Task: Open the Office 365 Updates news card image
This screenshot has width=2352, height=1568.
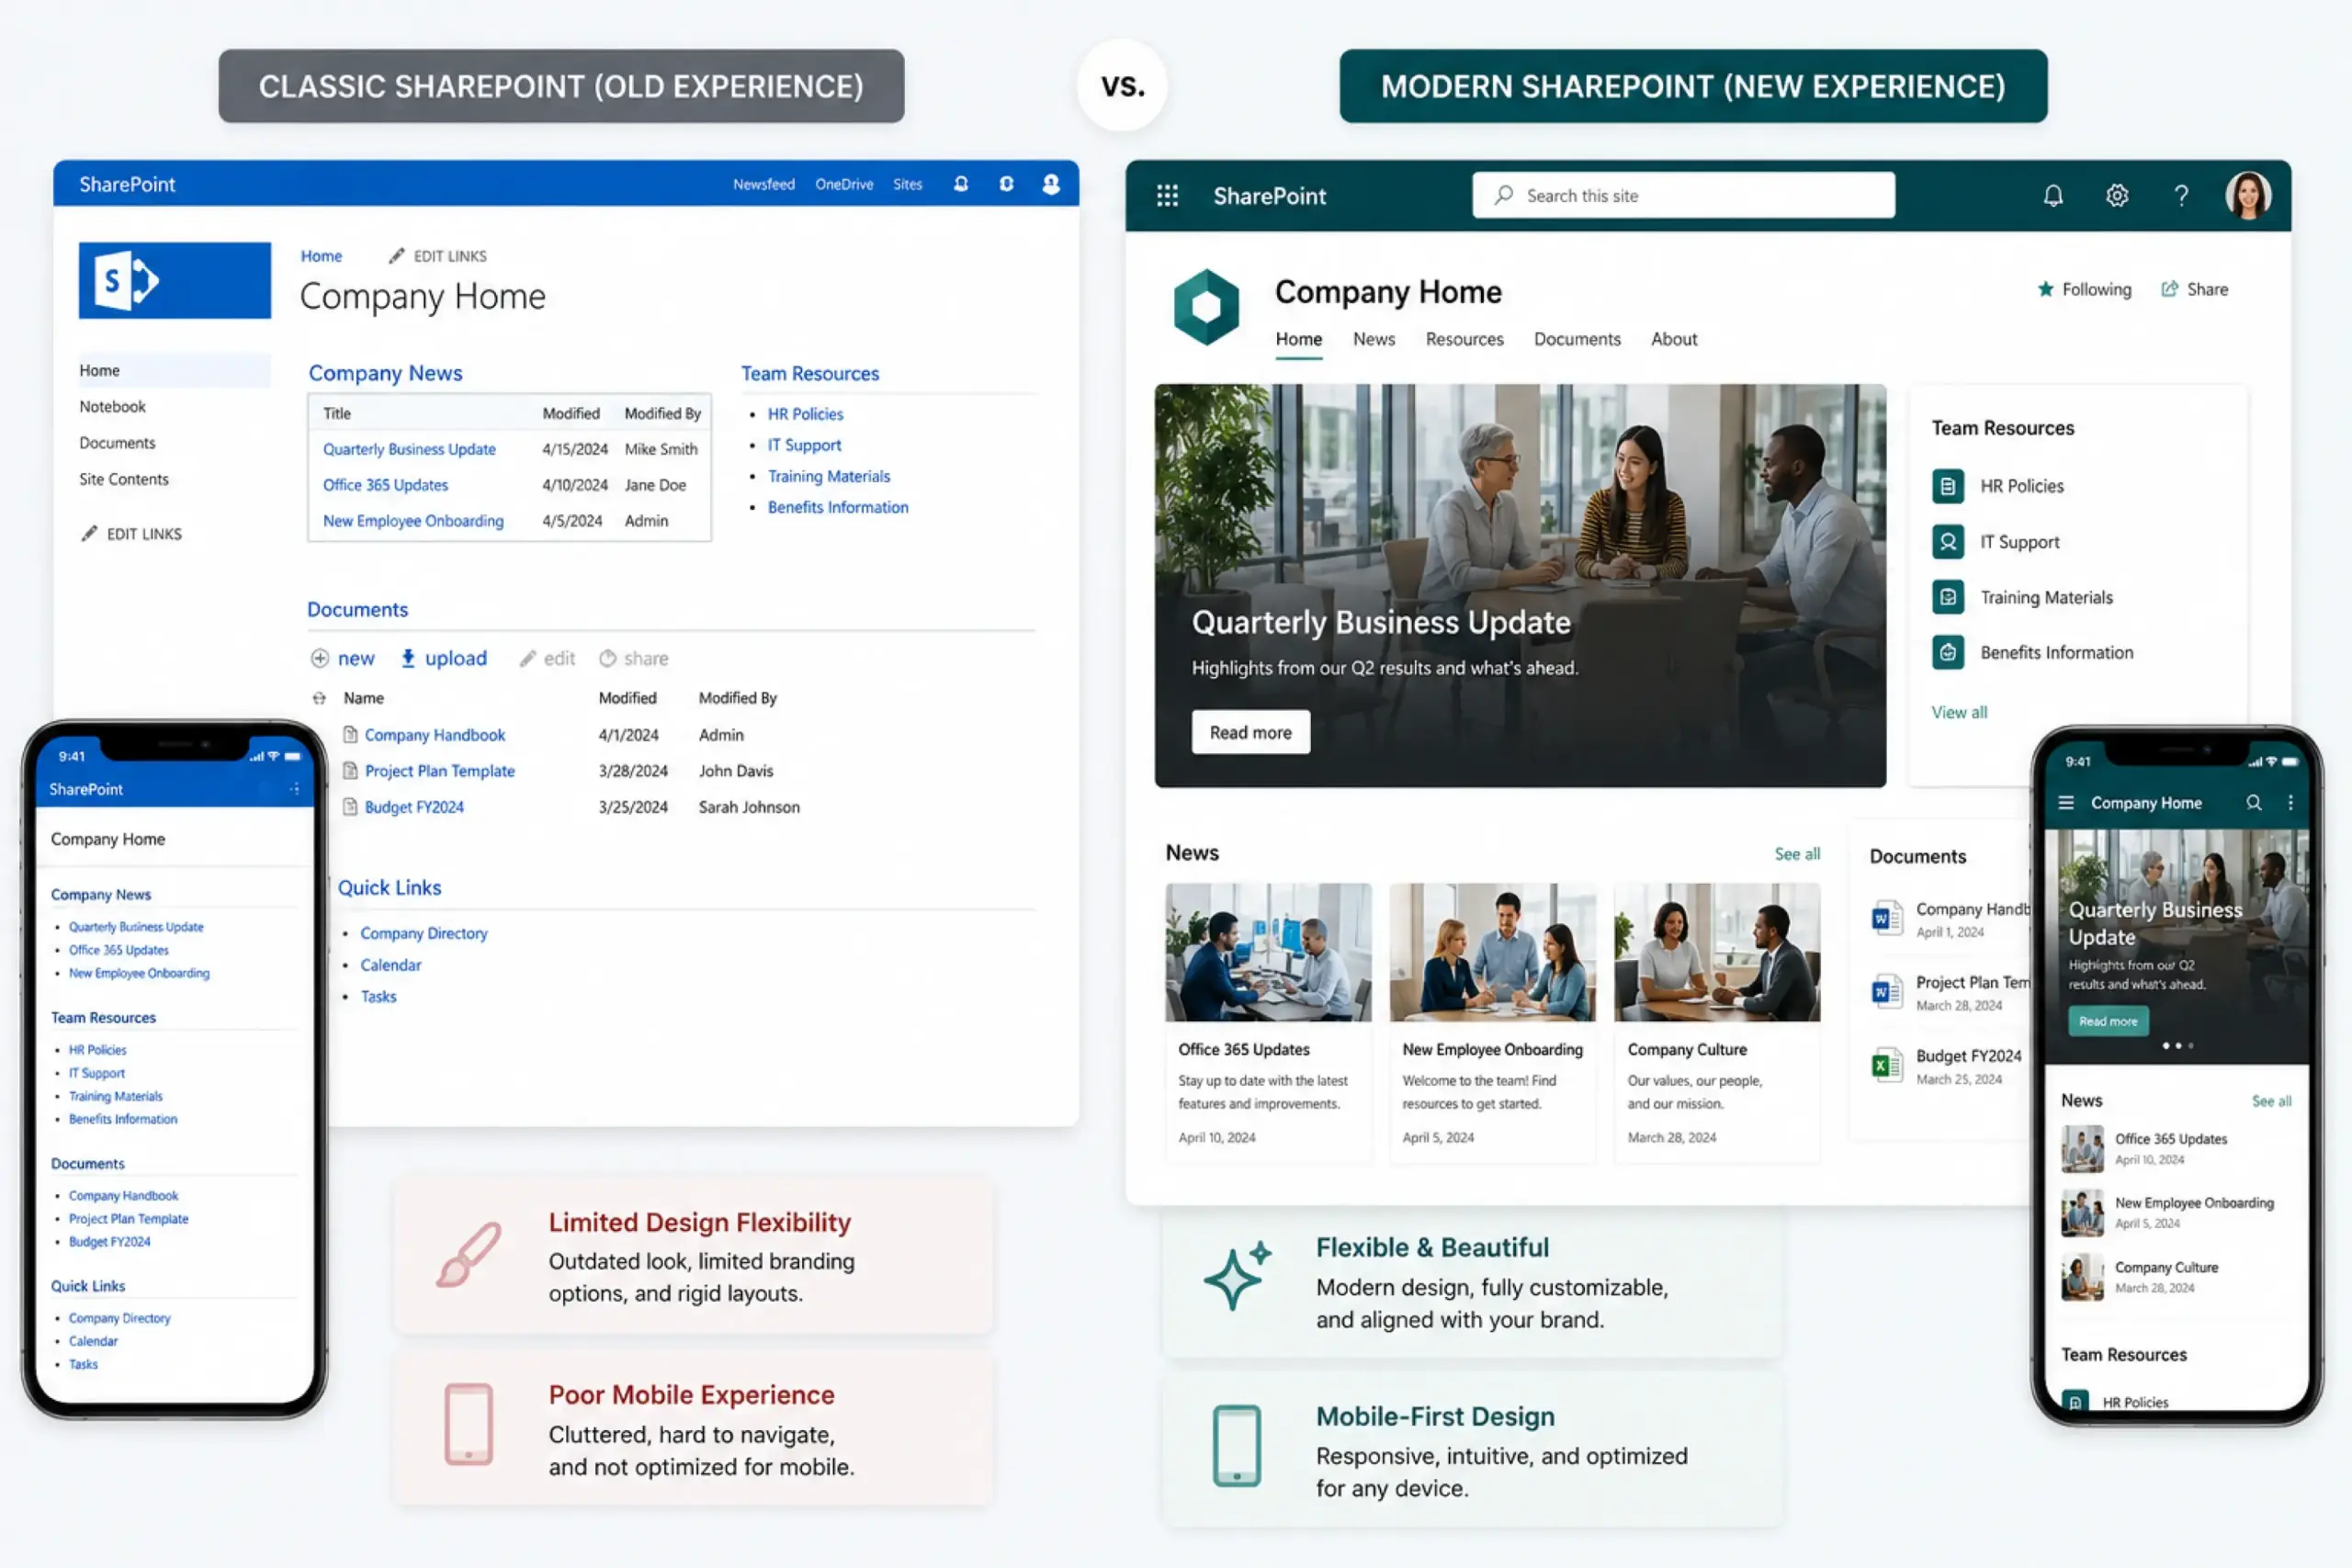Action: [x=1268, y=952]
